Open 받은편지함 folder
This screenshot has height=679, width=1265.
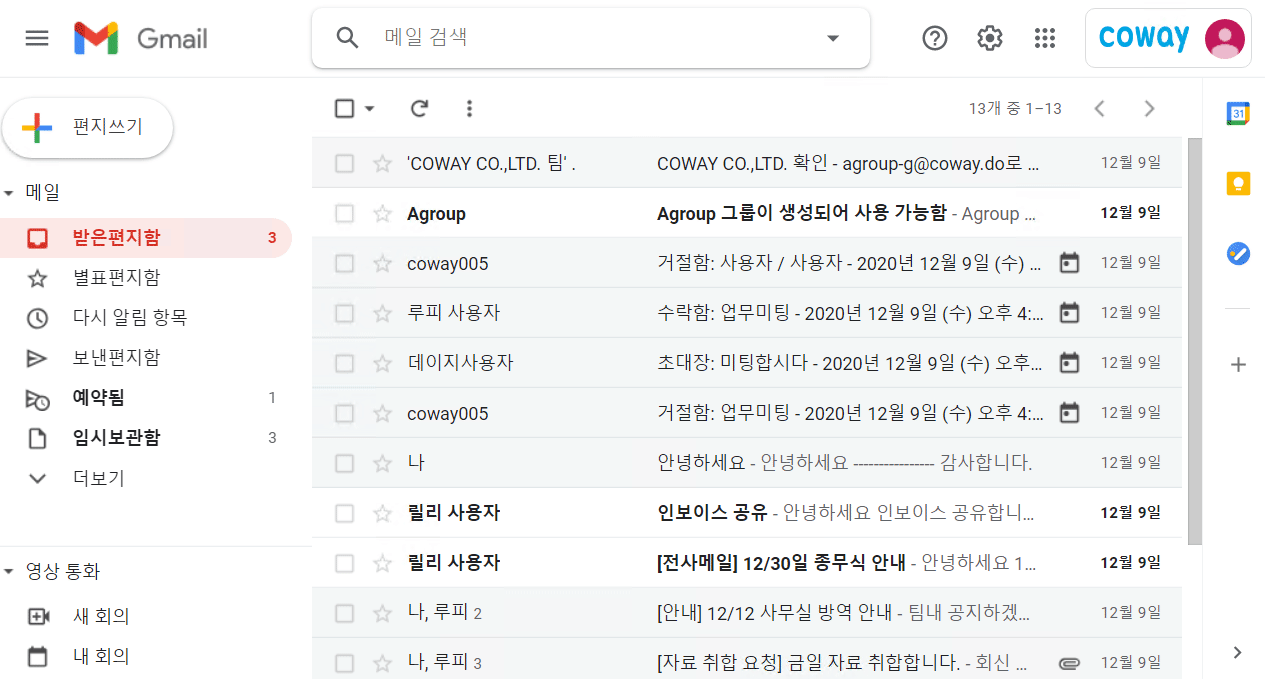146,238
